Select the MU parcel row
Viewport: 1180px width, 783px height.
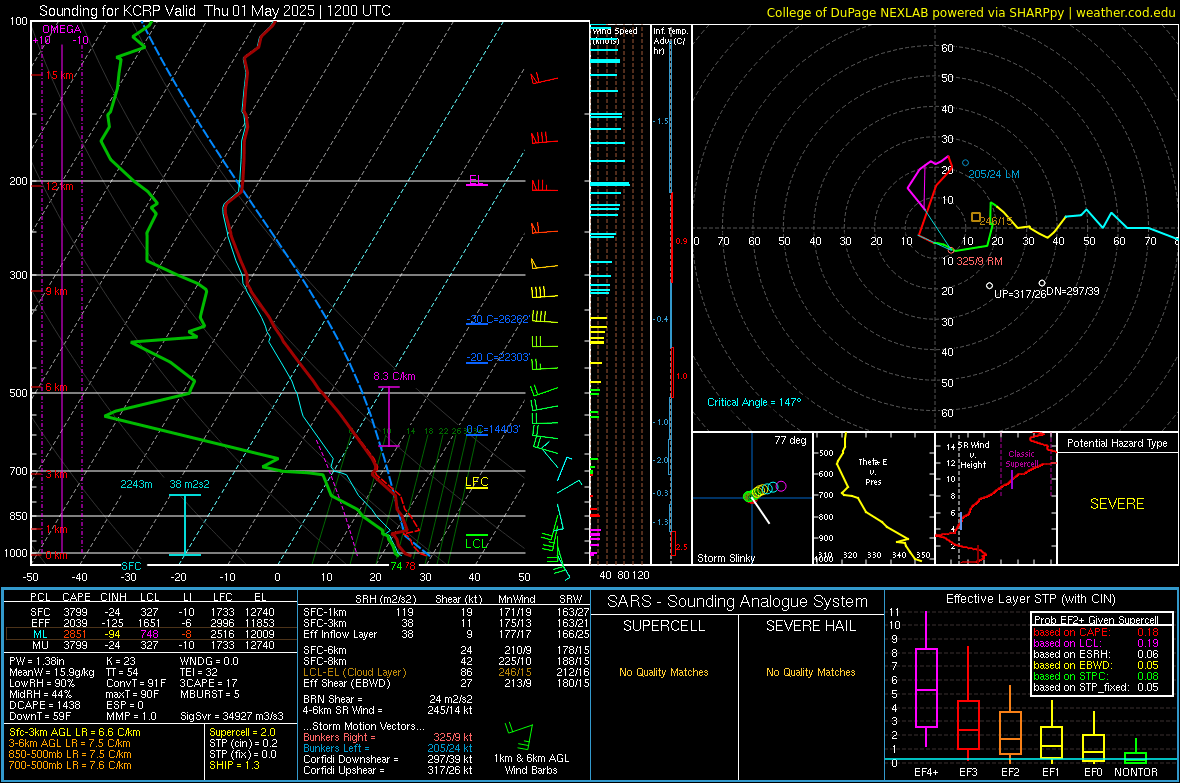point(151,645)
